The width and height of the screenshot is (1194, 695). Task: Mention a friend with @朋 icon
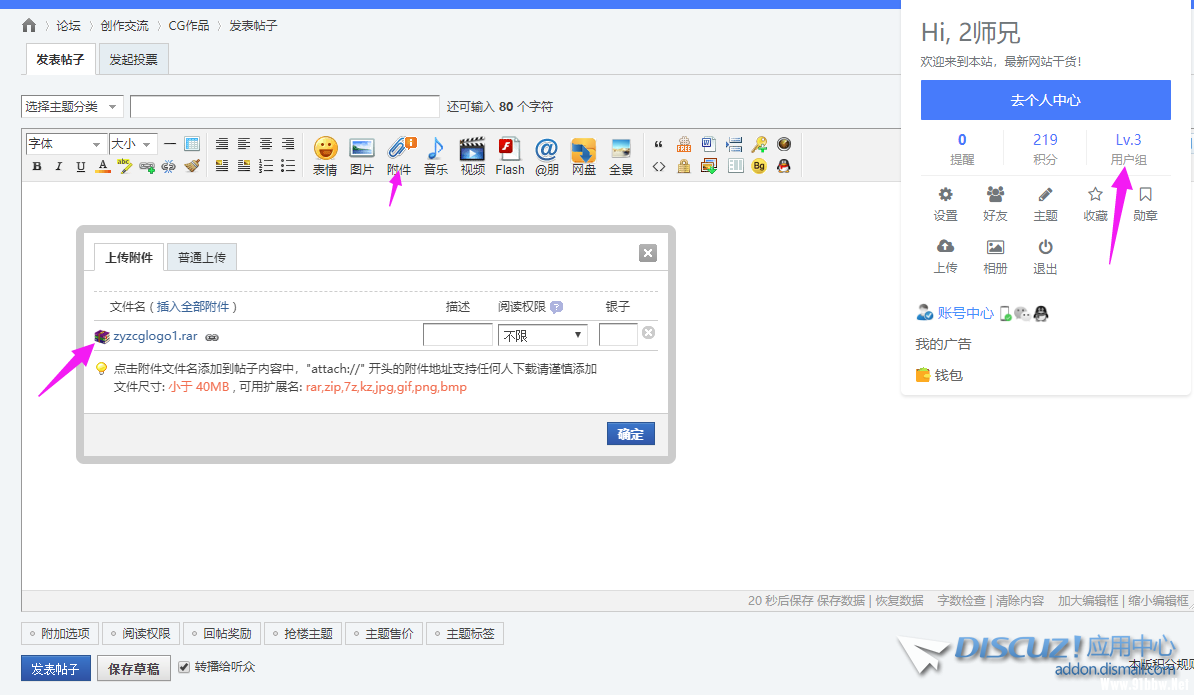tap(546, 155)
